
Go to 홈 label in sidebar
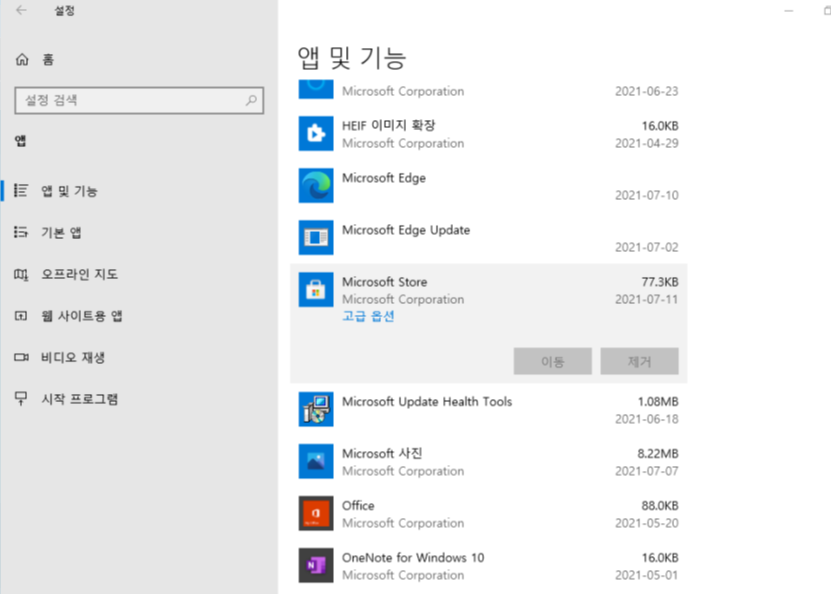coord(48,59)
